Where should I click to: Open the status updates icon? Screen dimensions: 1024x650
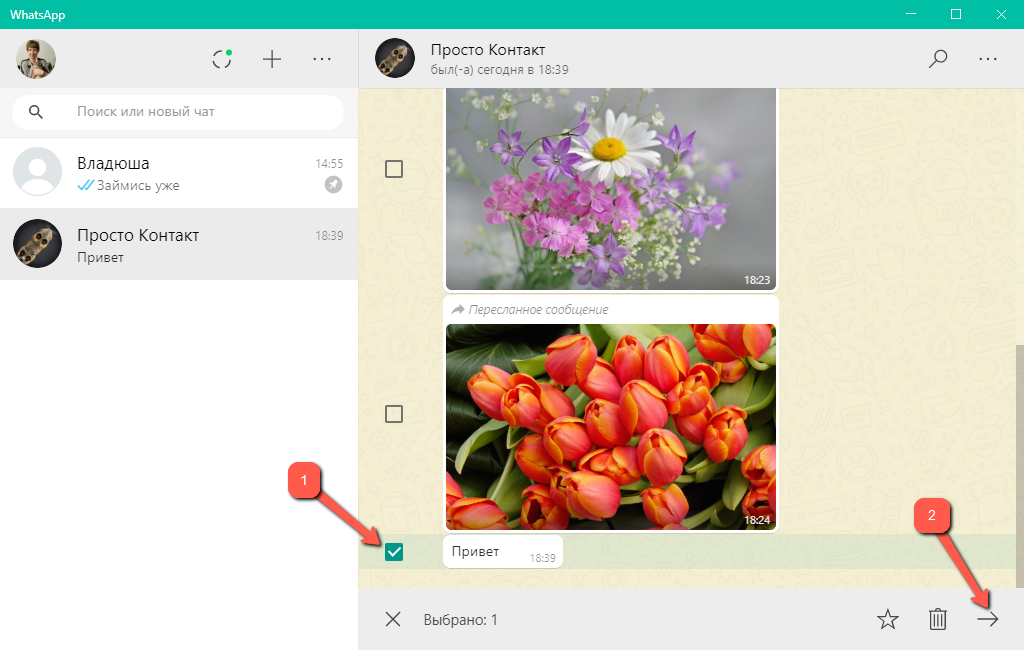pyautogui.click(x=222, y=59)
